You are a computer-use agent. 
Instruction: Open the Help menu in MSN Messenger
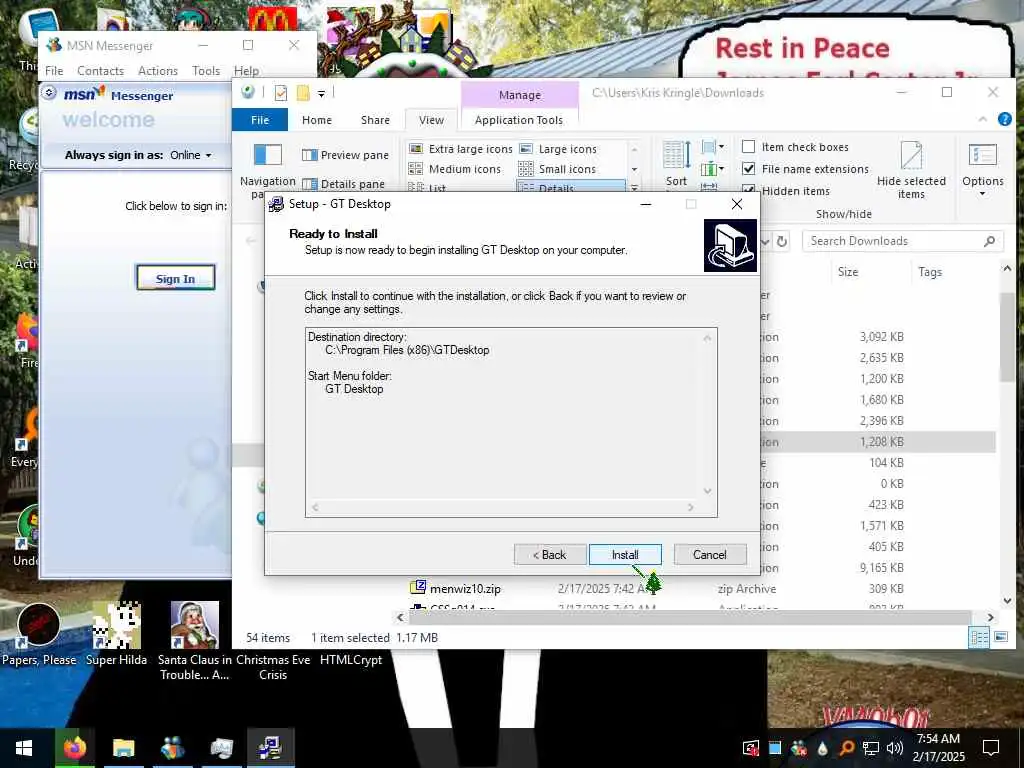point(246,71)
